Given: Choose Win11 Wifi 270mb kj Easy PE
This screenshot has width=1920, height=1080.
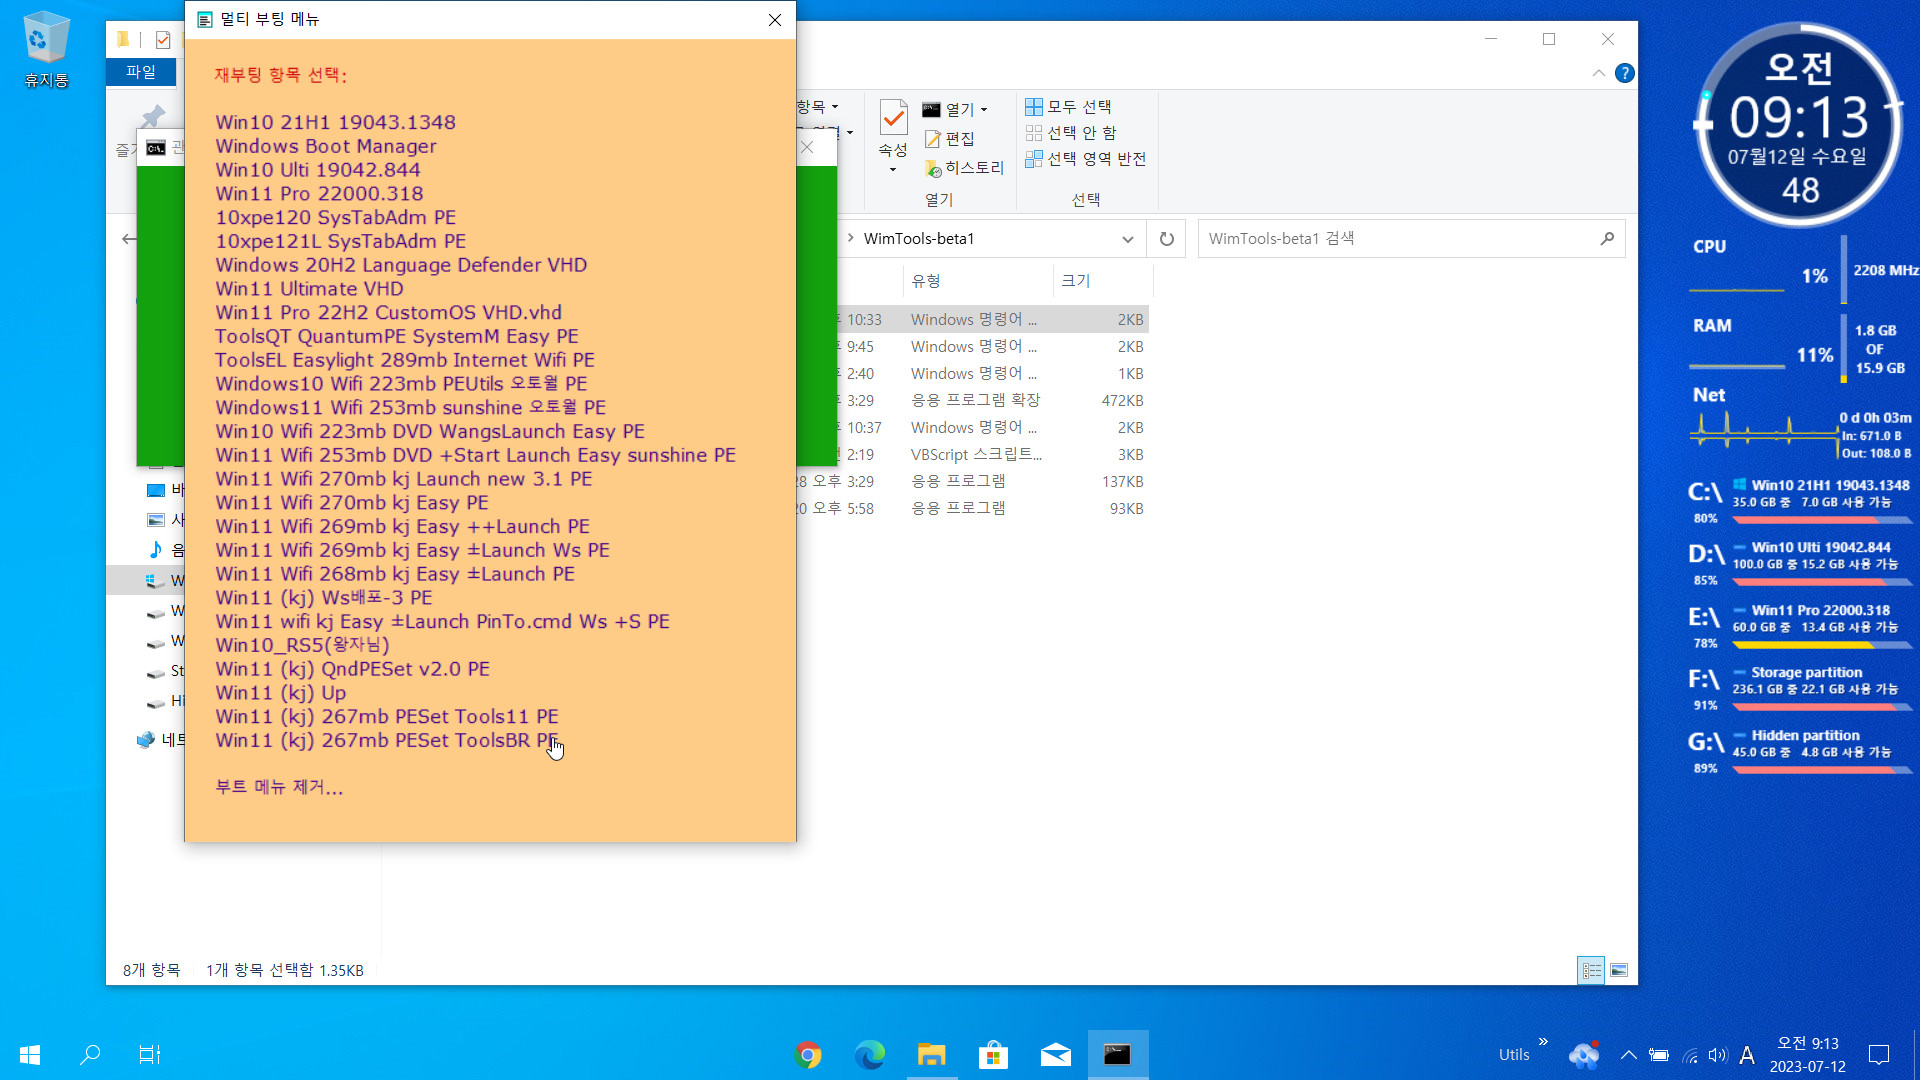Looking at the screenshot, I should (x=352, y=503).
